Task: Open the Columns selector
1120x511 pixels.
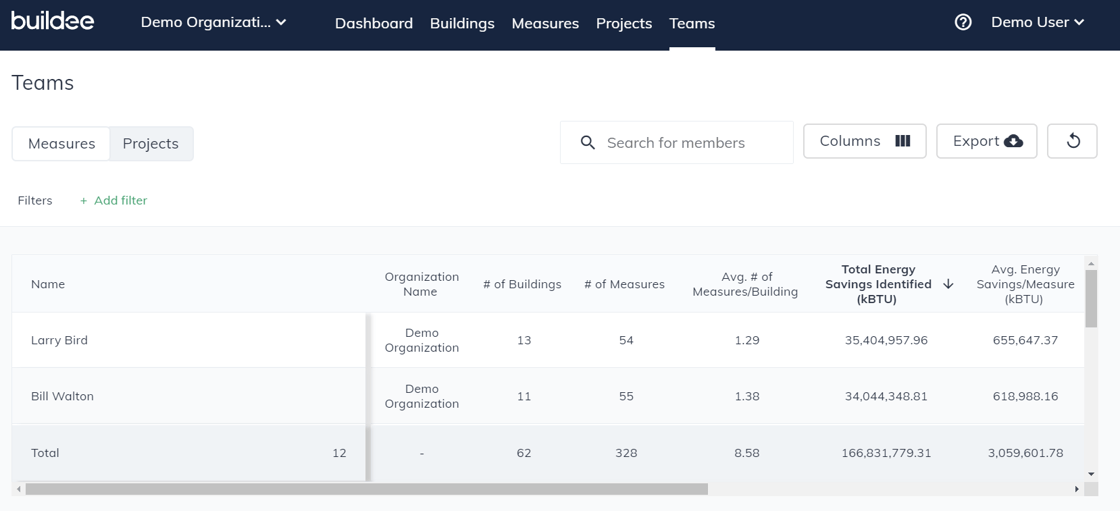Action: pos(864,141)
